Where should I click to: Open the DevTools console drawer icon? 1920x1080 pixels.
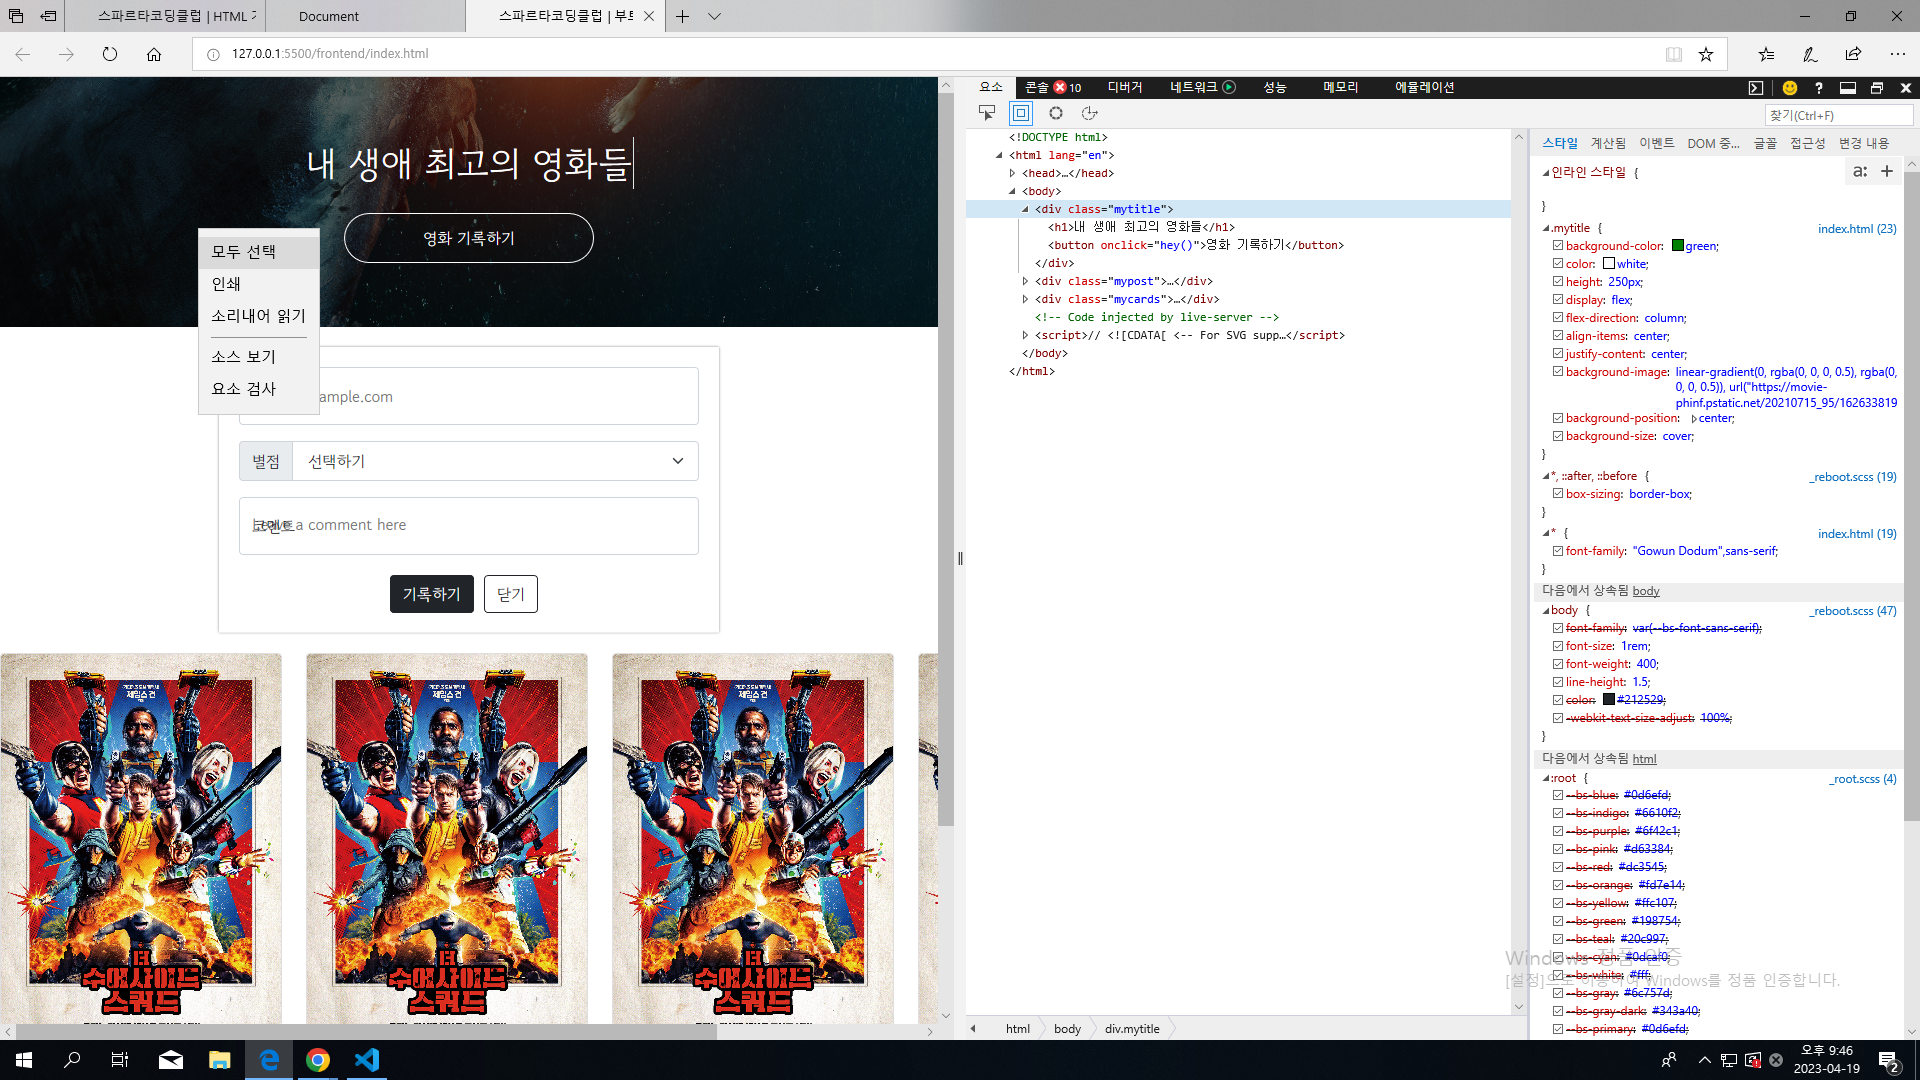[1756, 88]
